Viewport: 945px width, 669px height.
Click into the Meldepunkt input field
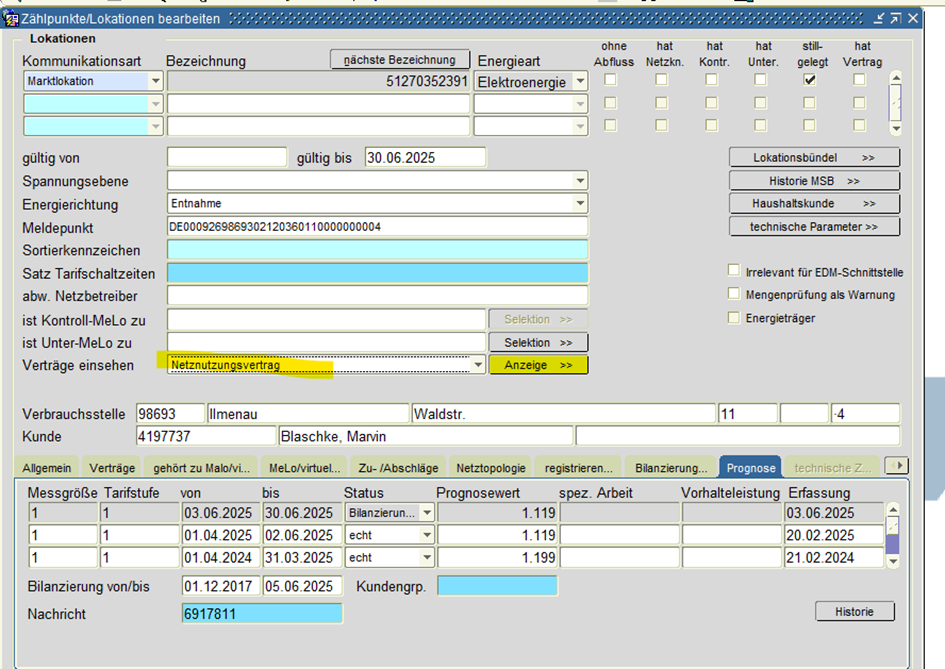click(377, 227)
